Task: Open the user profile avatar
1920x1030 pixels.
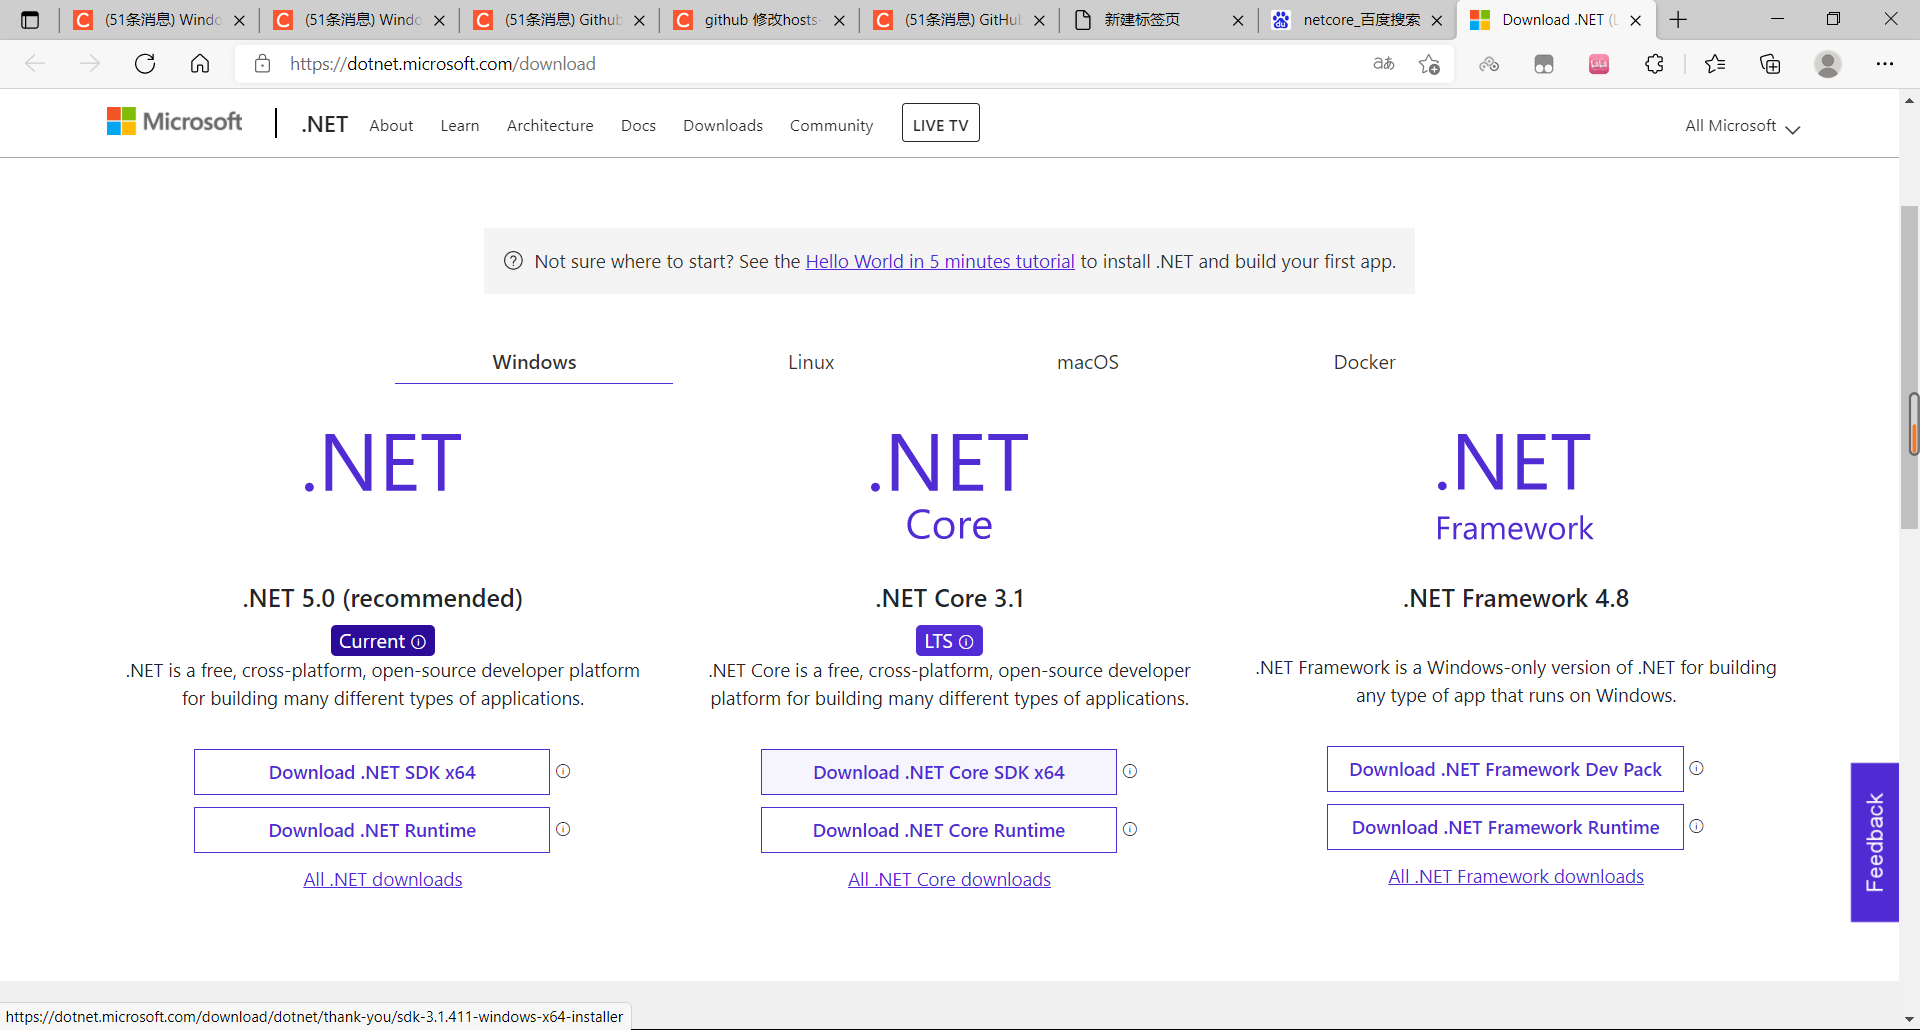Action: click(1828, 64)
